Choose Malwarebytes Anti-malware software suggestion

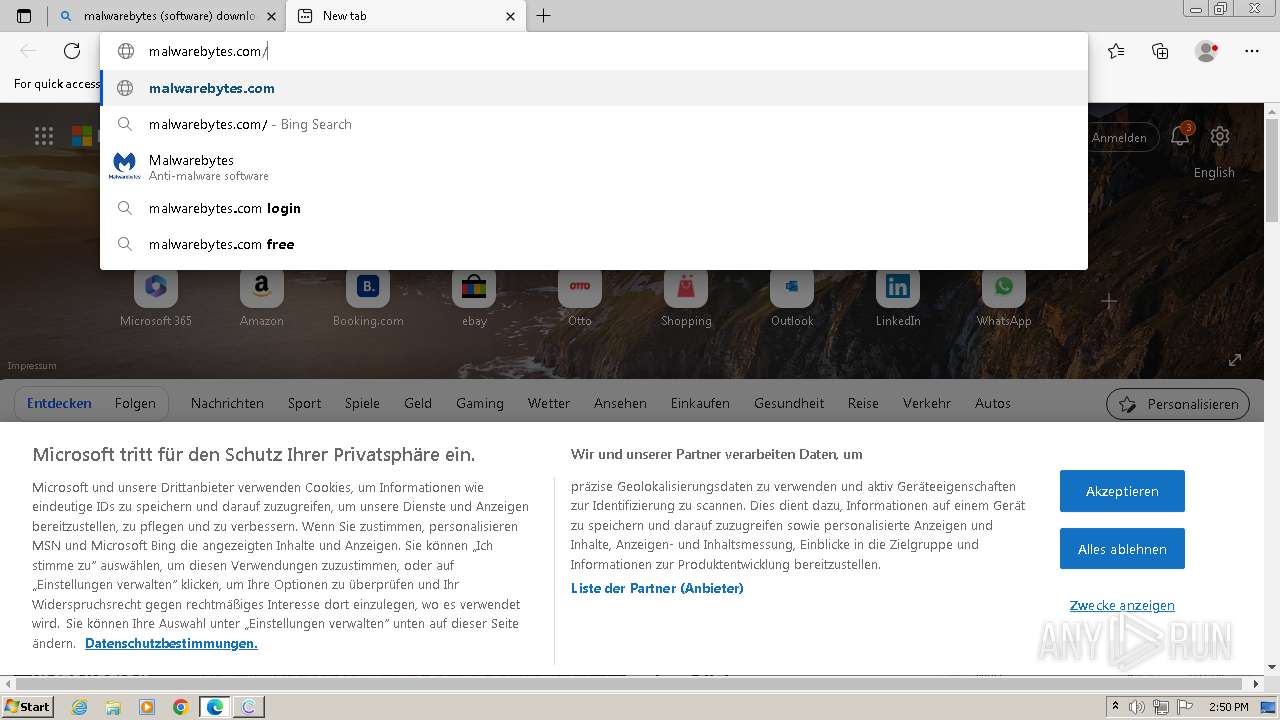[594, 166]
